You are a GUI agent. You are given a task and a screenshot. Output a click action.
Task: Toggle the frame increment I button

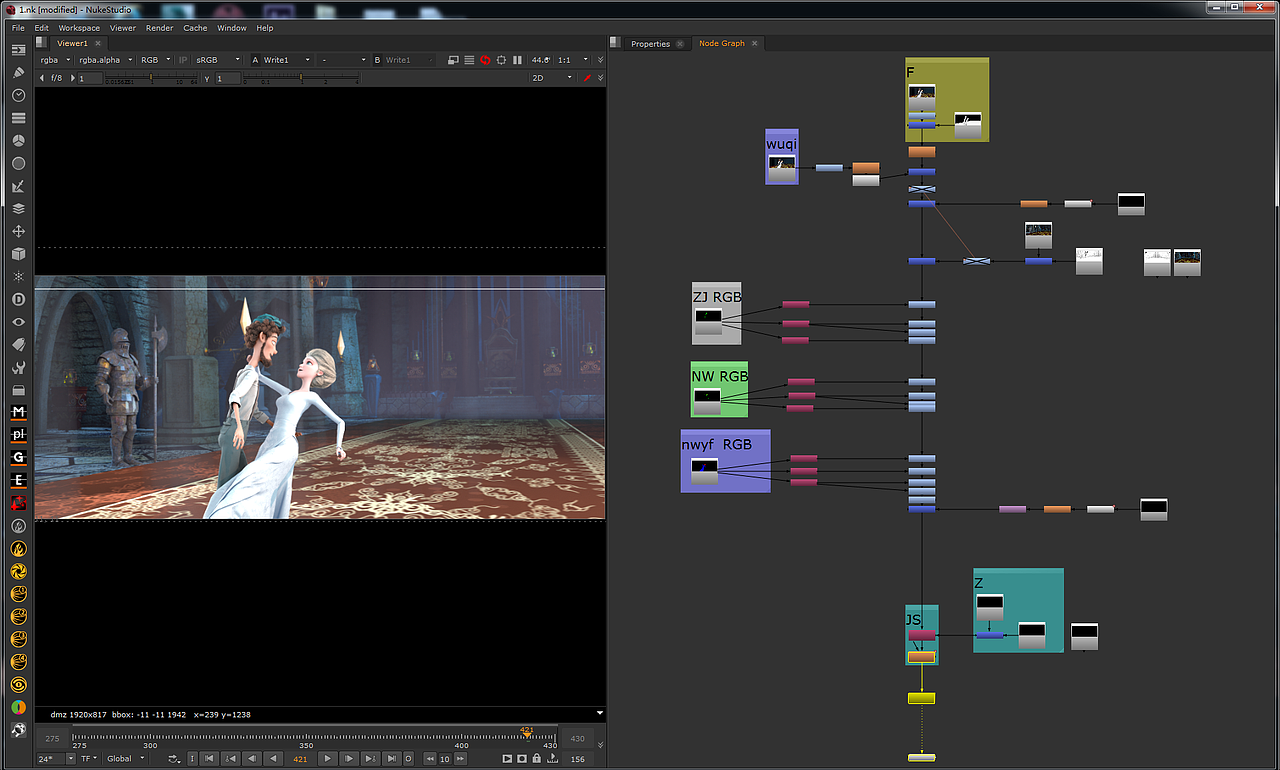[193, 759]
